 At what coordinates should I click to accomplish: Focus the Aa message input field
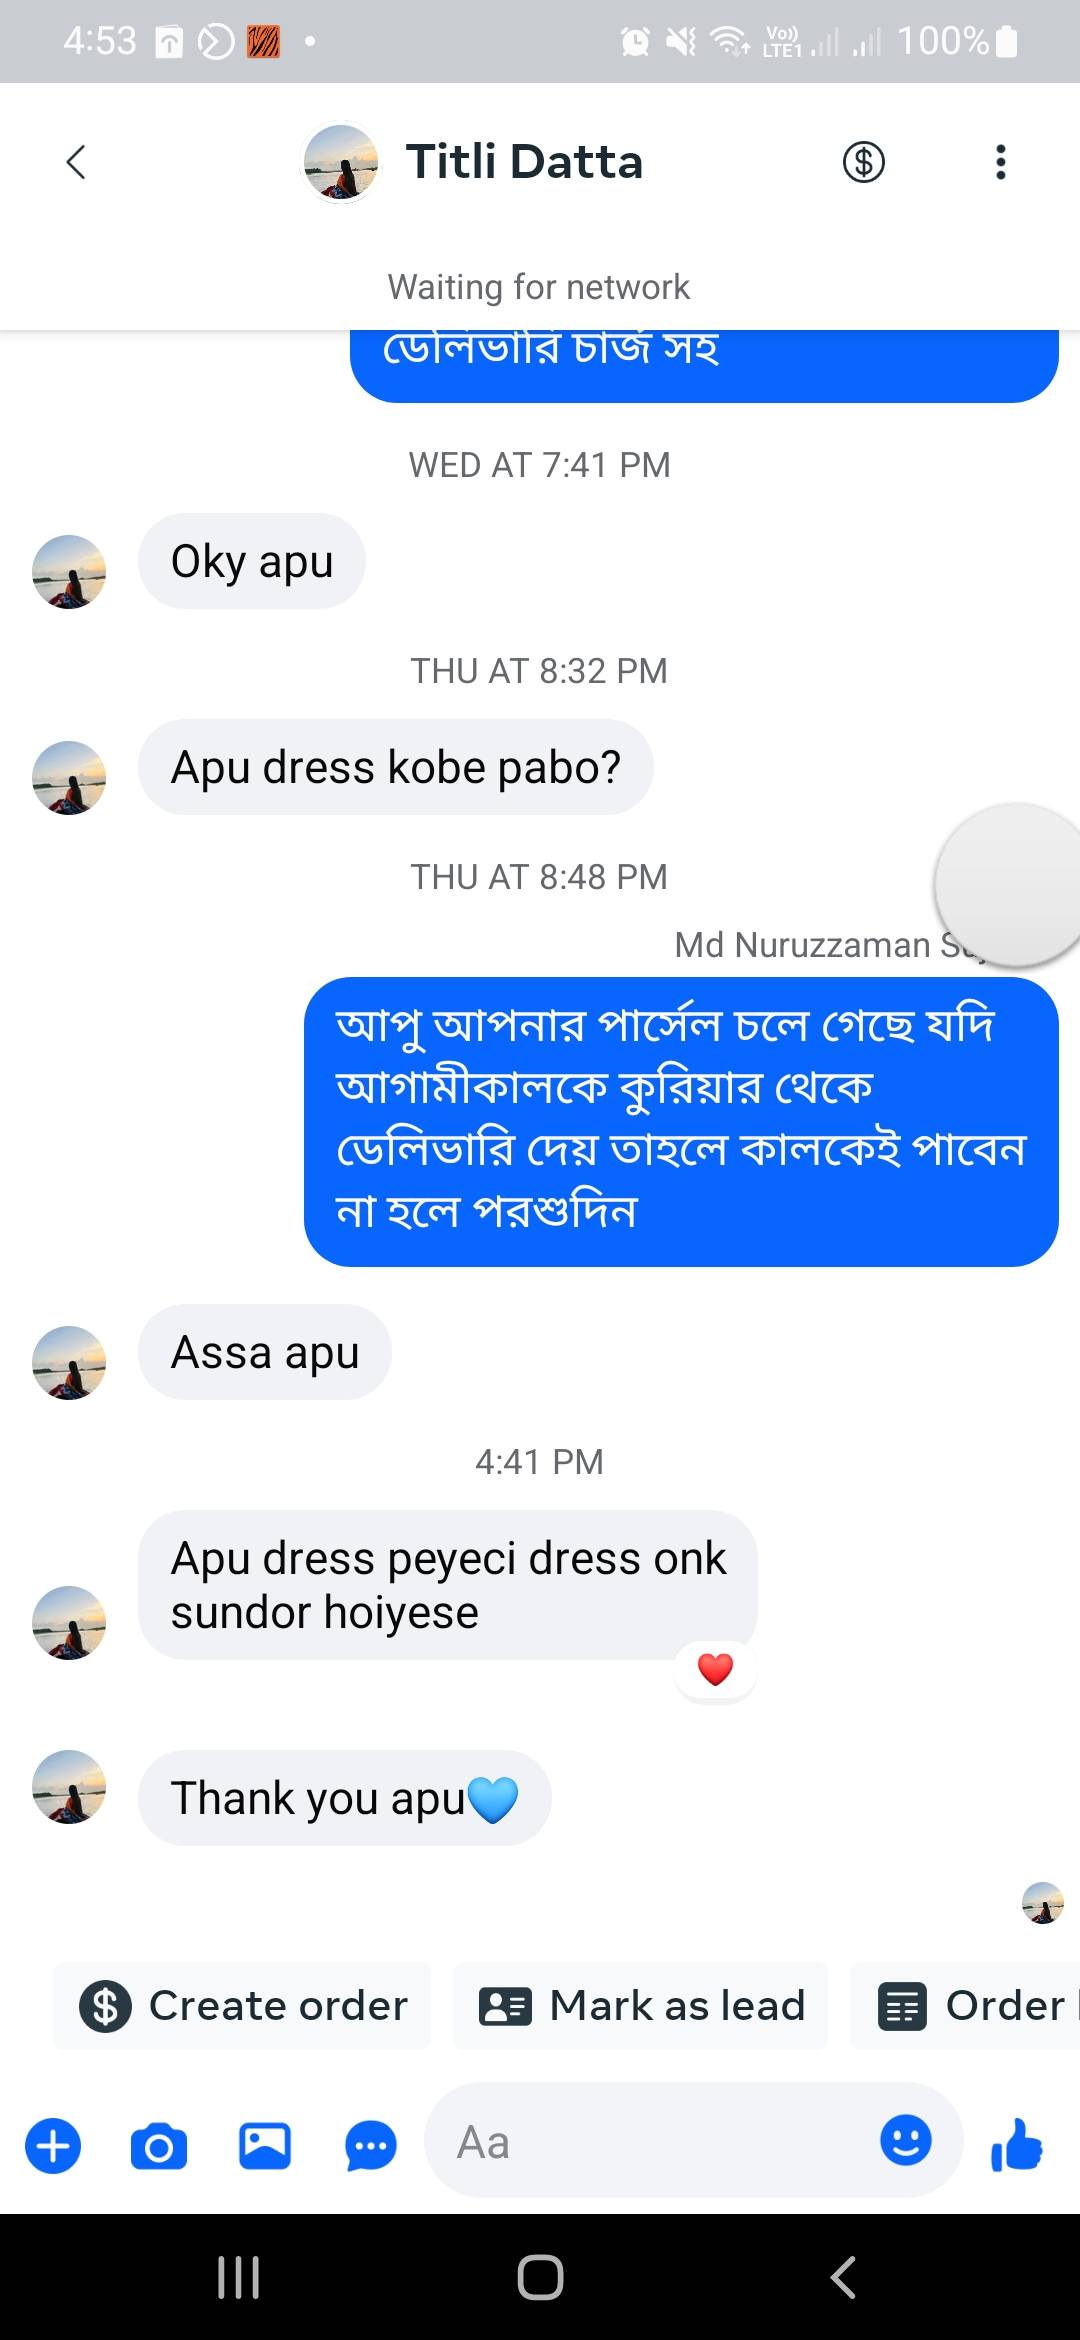point(650,2142)
